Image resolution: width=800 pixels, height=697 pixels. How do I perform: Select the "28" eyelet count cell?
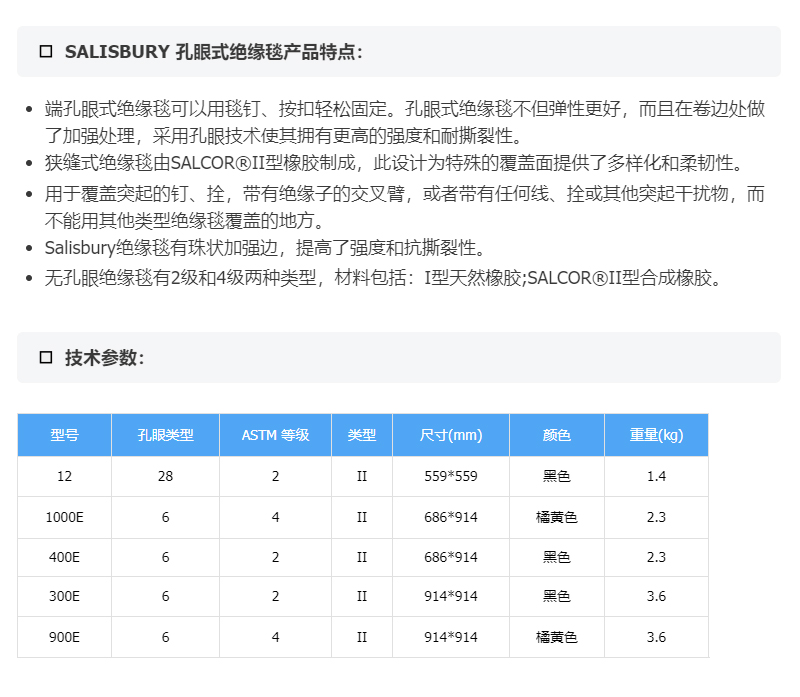165,477
